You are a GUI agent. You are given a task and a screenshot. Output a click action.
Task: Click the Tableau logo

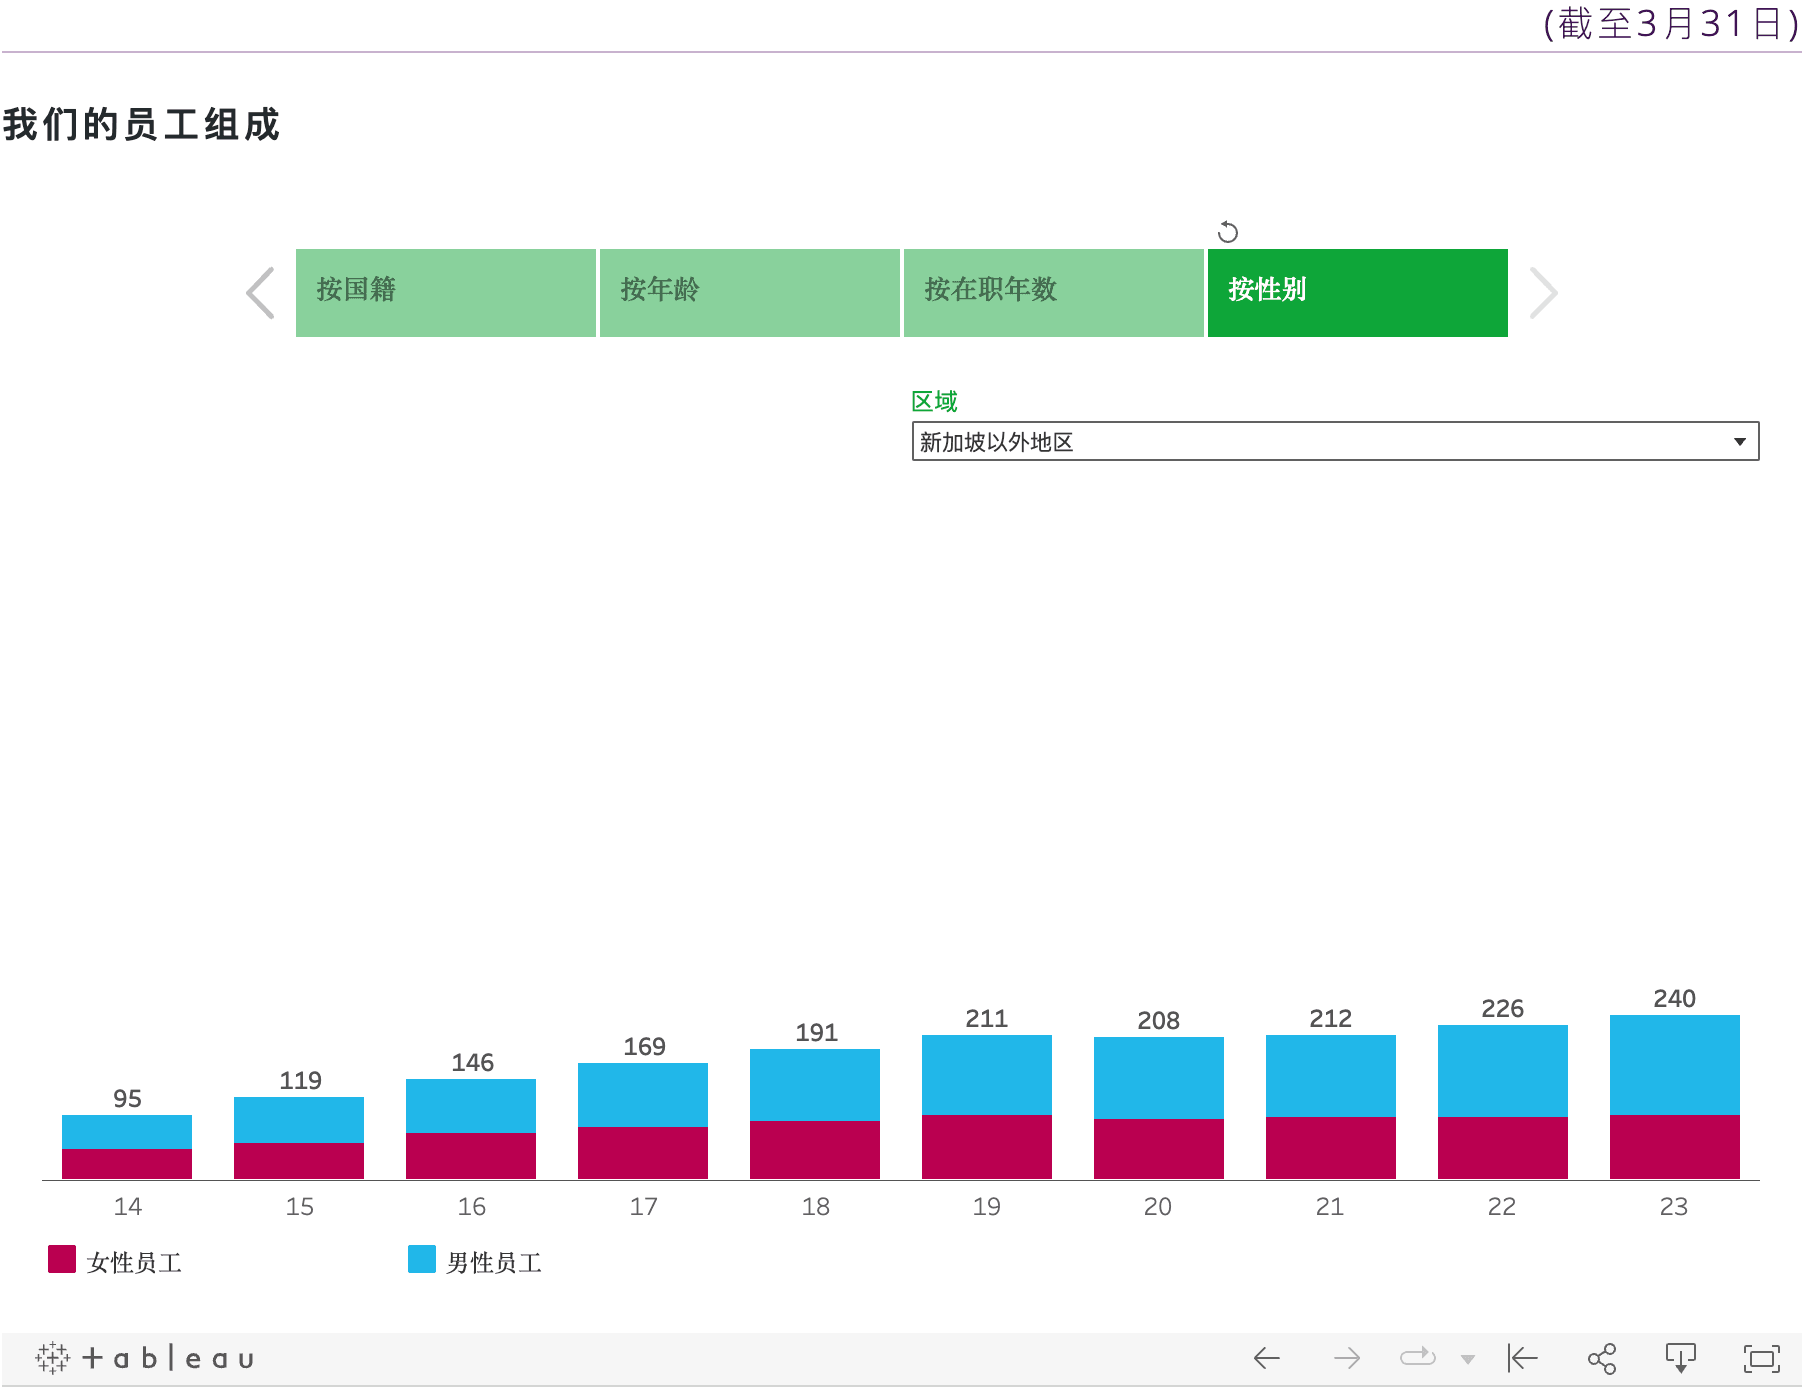(145, 1358)
